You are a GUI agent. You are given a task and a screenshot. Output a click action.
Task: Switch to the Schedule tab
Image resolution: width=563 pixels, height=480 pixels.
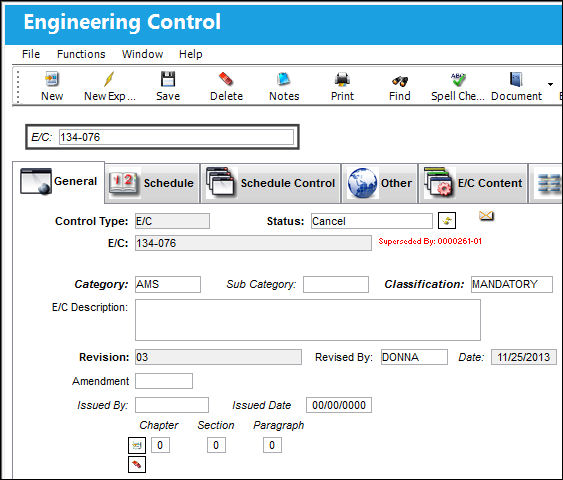point(152,183)
